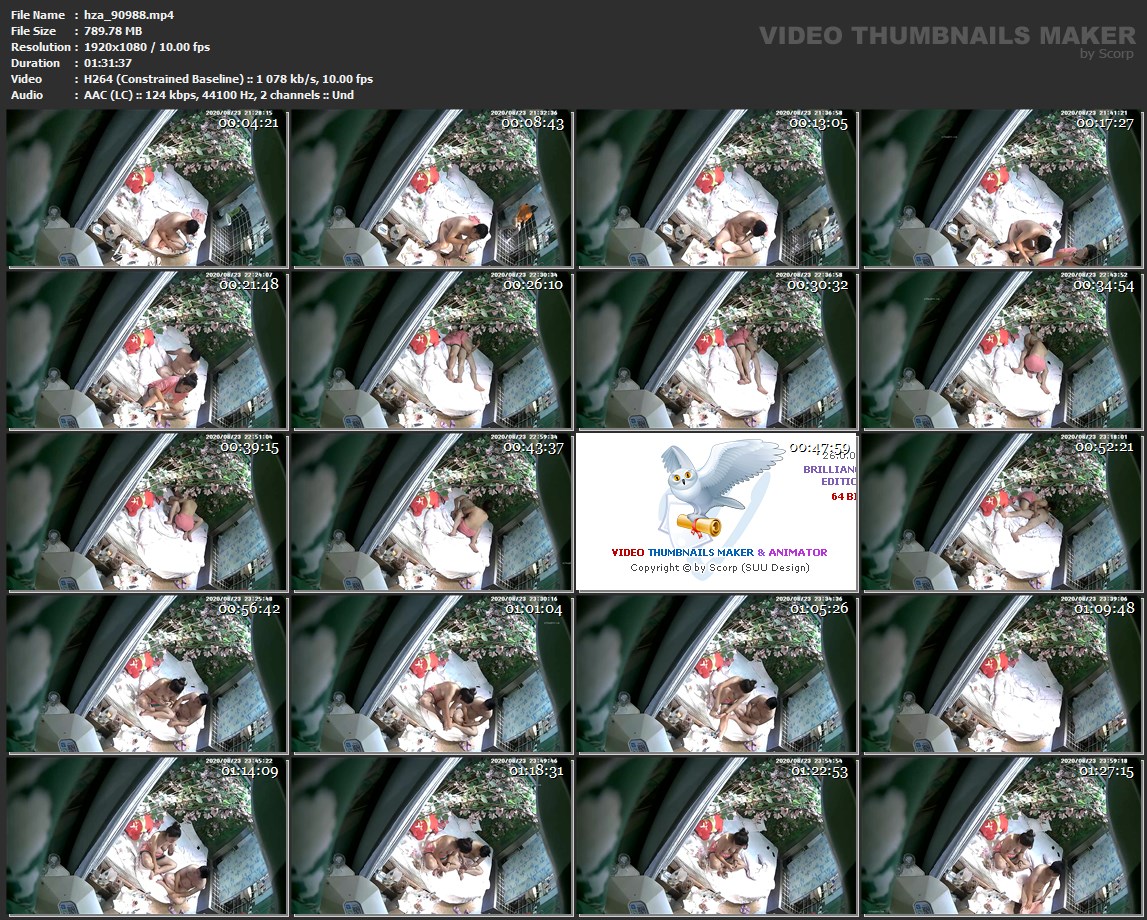Click the file name hza_90988.mp4
The width and height of the screenshot is (1147, 920).
click(x=129, y=15)
